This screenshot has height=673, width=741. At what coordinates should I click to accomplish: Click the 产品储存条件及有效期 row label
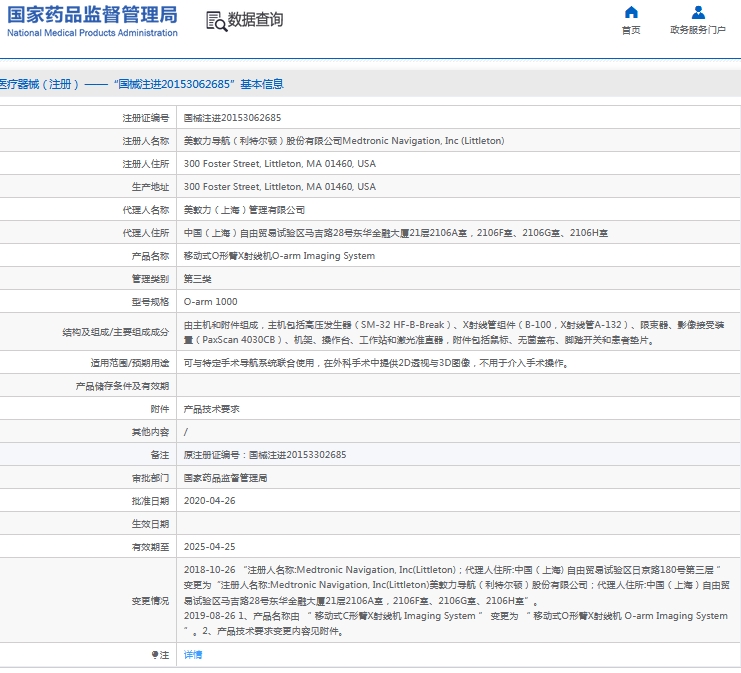[122, 386]
